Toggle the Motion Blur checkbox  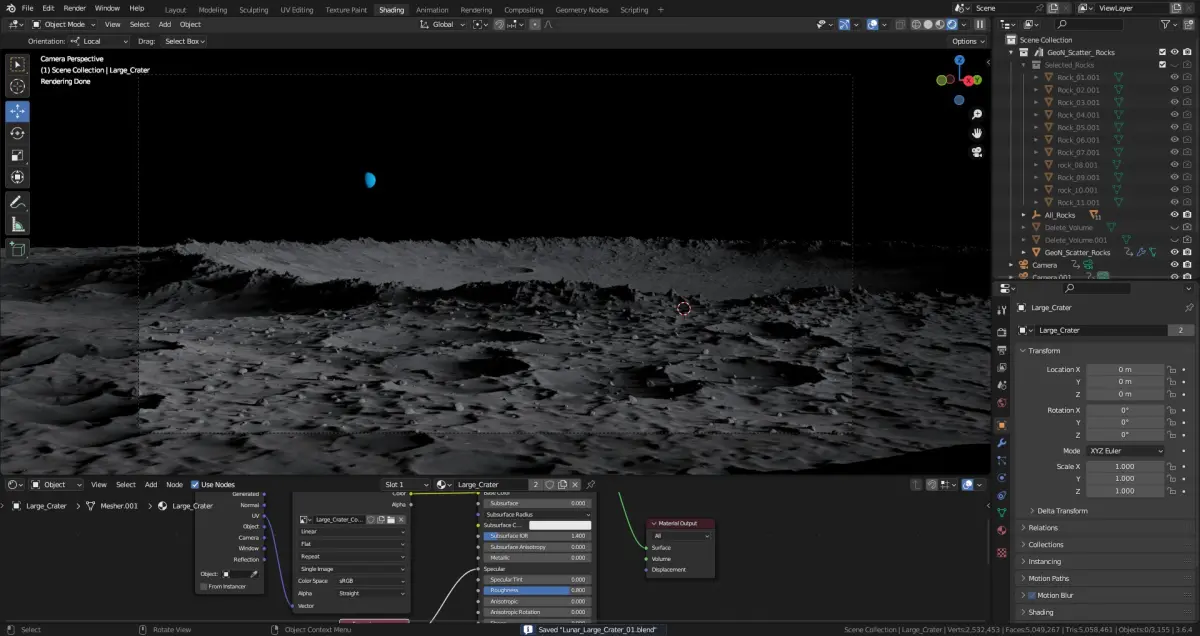1031,595
